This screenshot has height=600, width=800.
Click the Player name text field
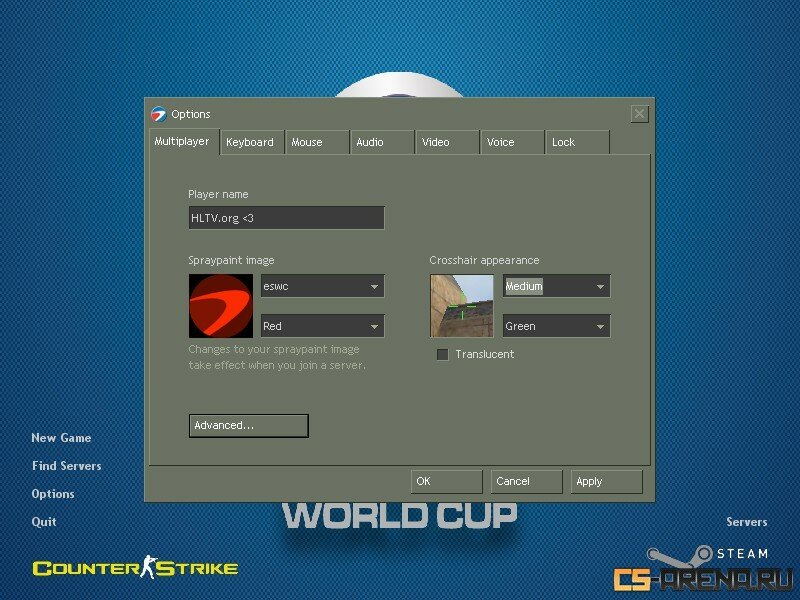coord(286,217)
